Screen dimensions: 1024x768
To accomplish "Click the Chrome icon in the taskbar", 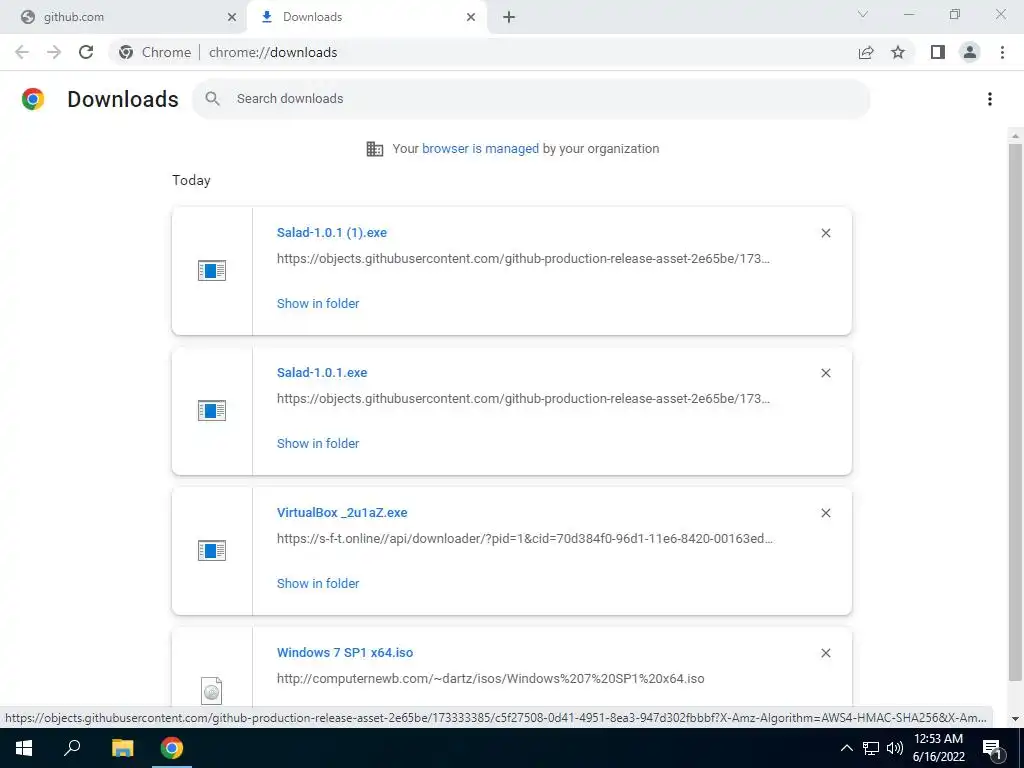I will [x=172, y=748].
